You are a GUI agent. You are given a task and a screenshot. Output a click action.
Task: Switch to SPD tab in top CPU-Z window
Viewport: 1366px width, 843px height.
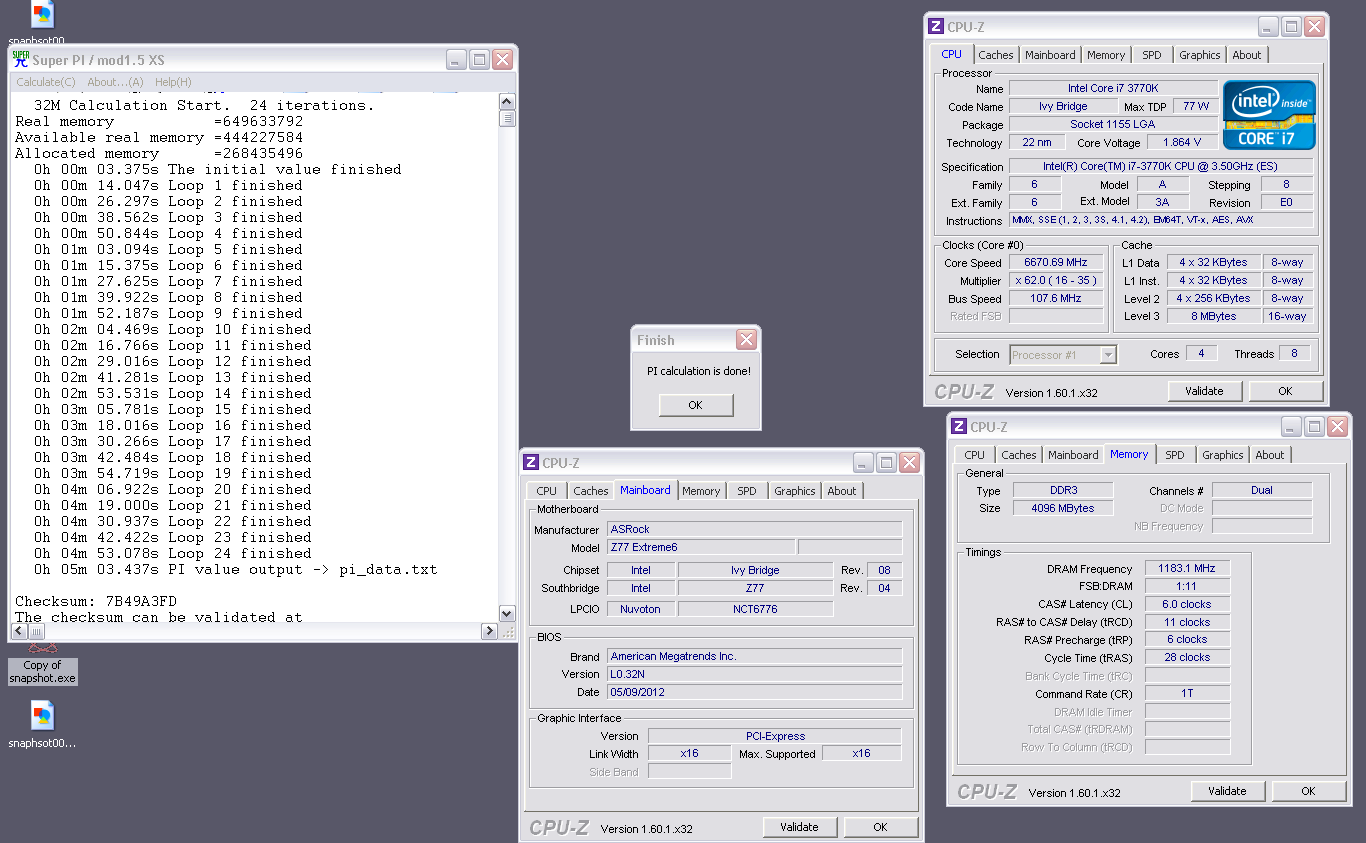(x=1152, y=55)
